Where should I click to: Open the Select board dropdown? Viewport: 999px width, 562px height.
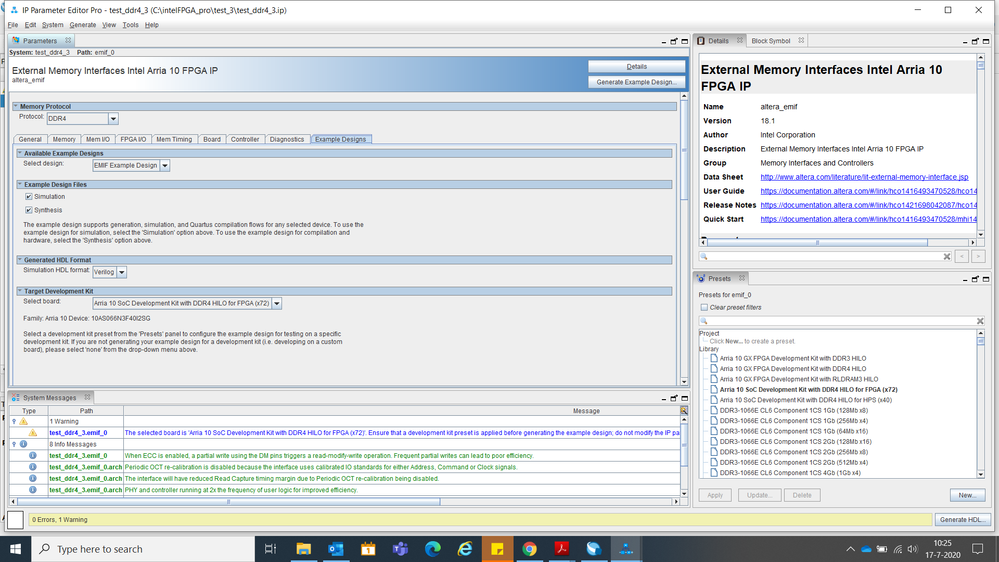277,303
